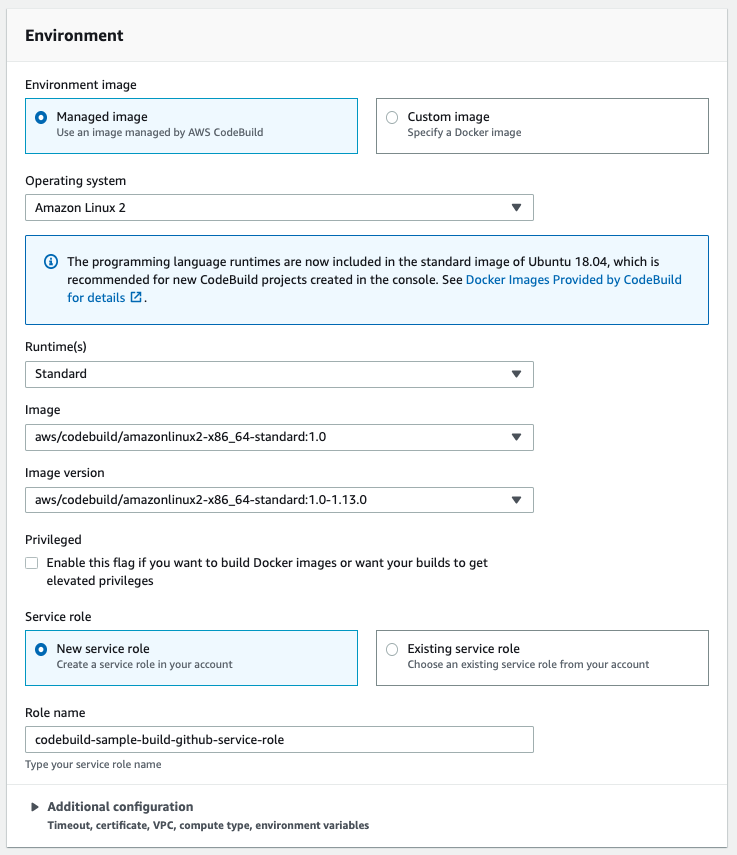Viewport: 737px width, 855px height.
Task: Click the Environment section heading
Action: coord(74,36)
